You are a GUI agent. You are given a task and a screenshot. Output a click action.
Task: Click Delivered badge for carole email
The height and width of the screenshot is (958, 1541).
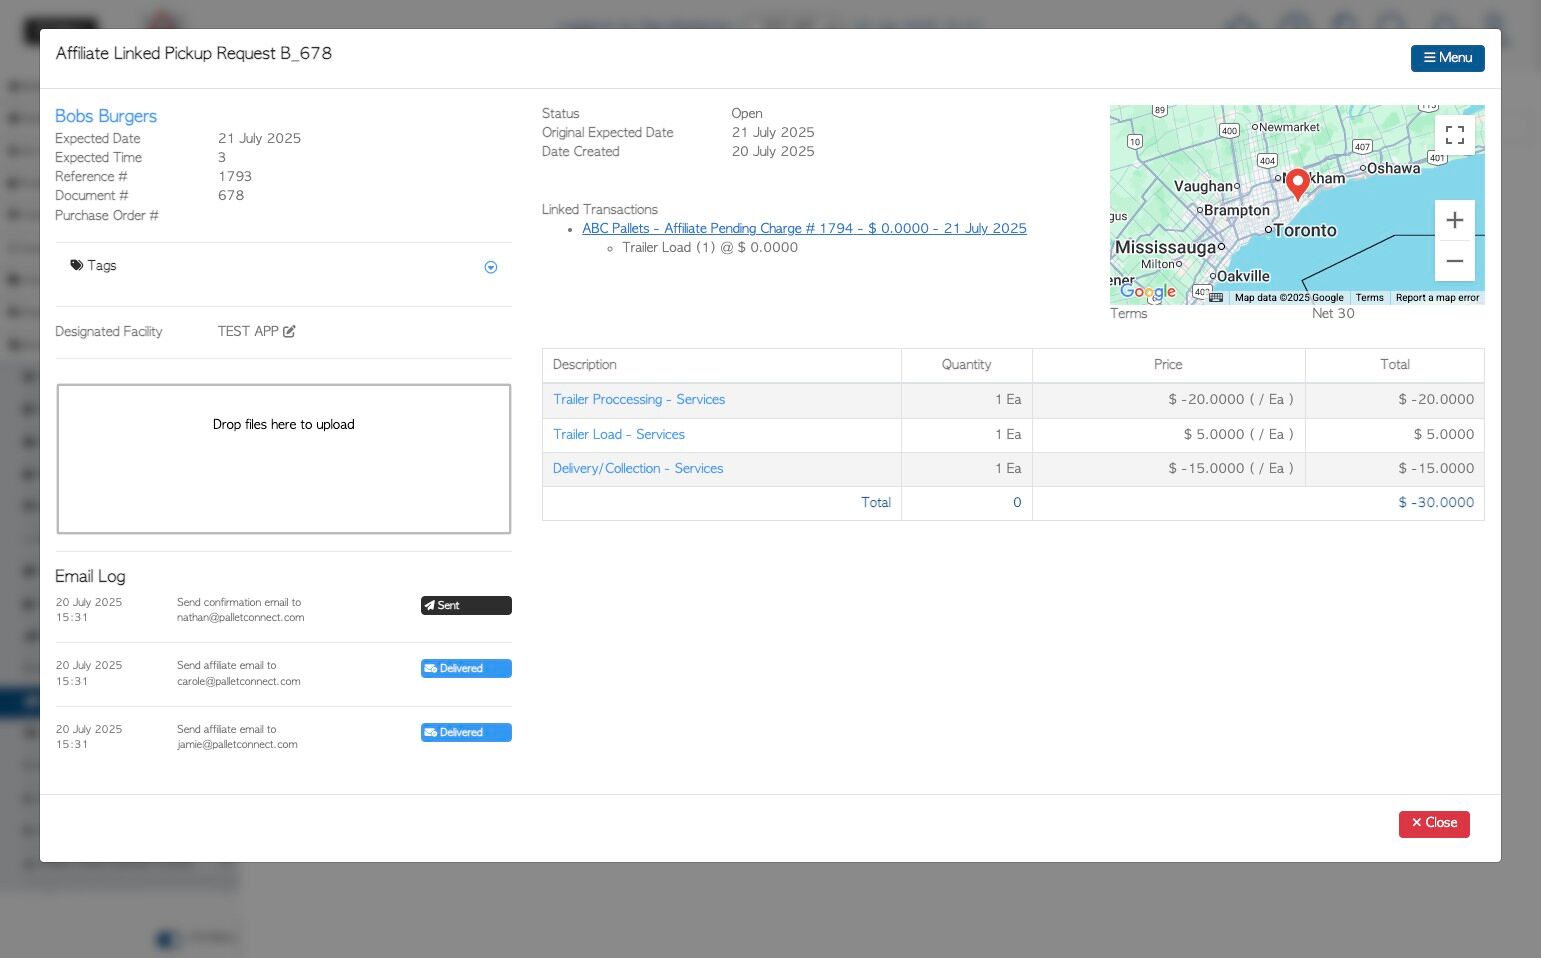[x=466, y=668]
